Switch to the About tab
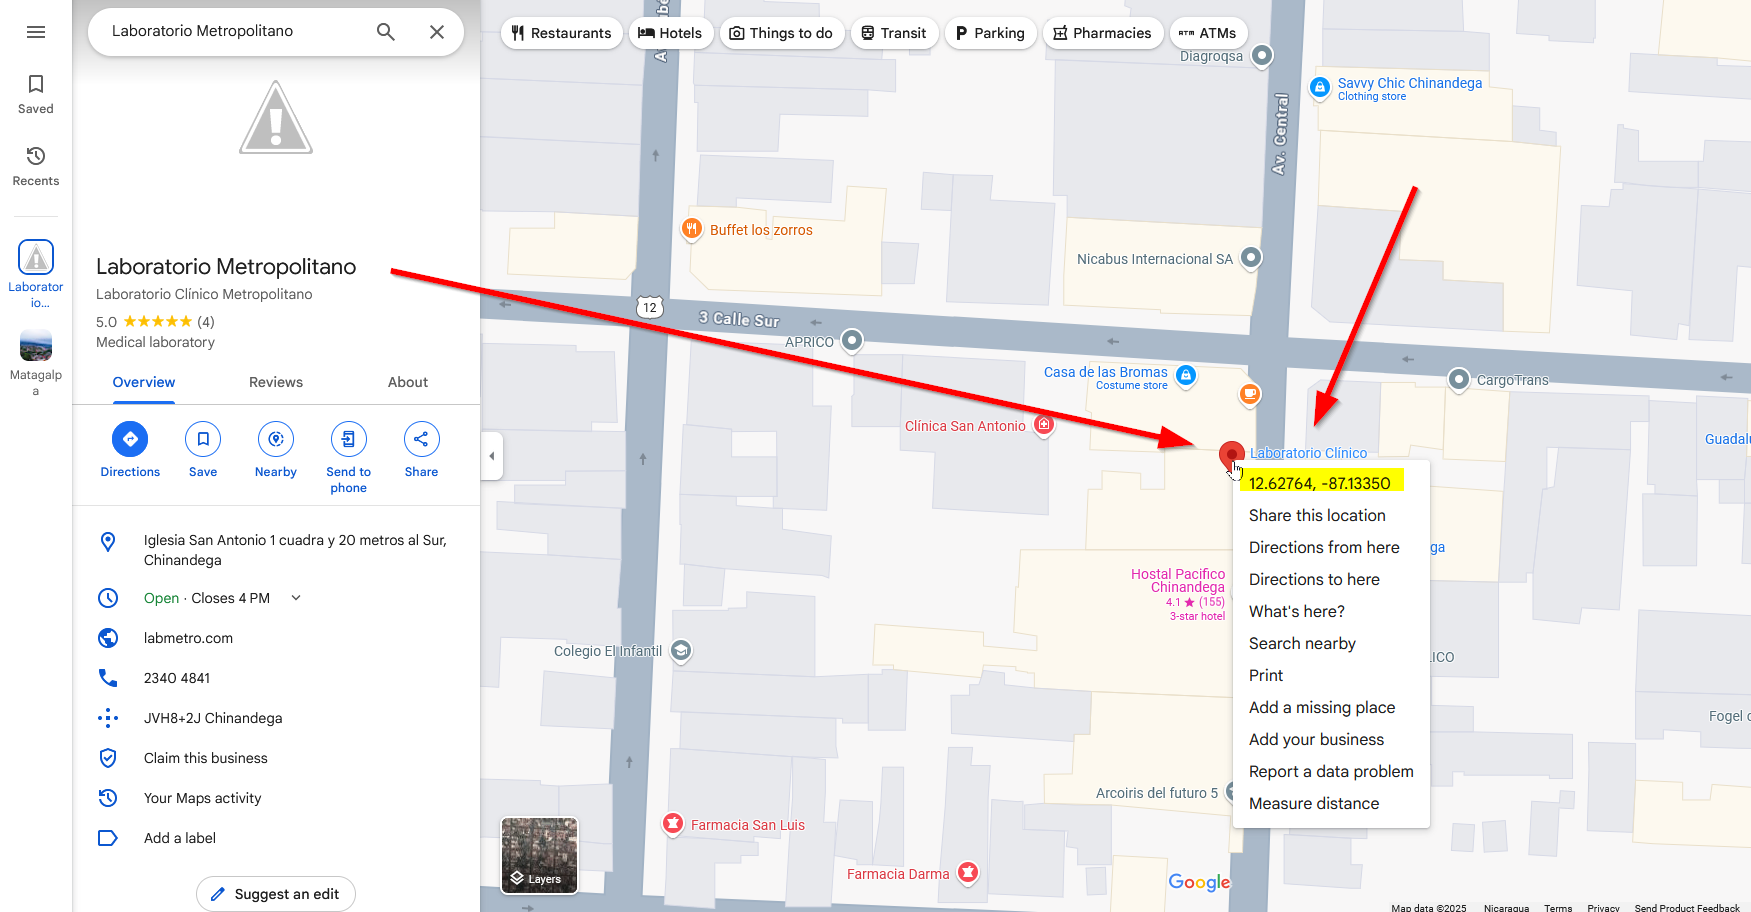The image size is (1751, 912). [408, 383]
